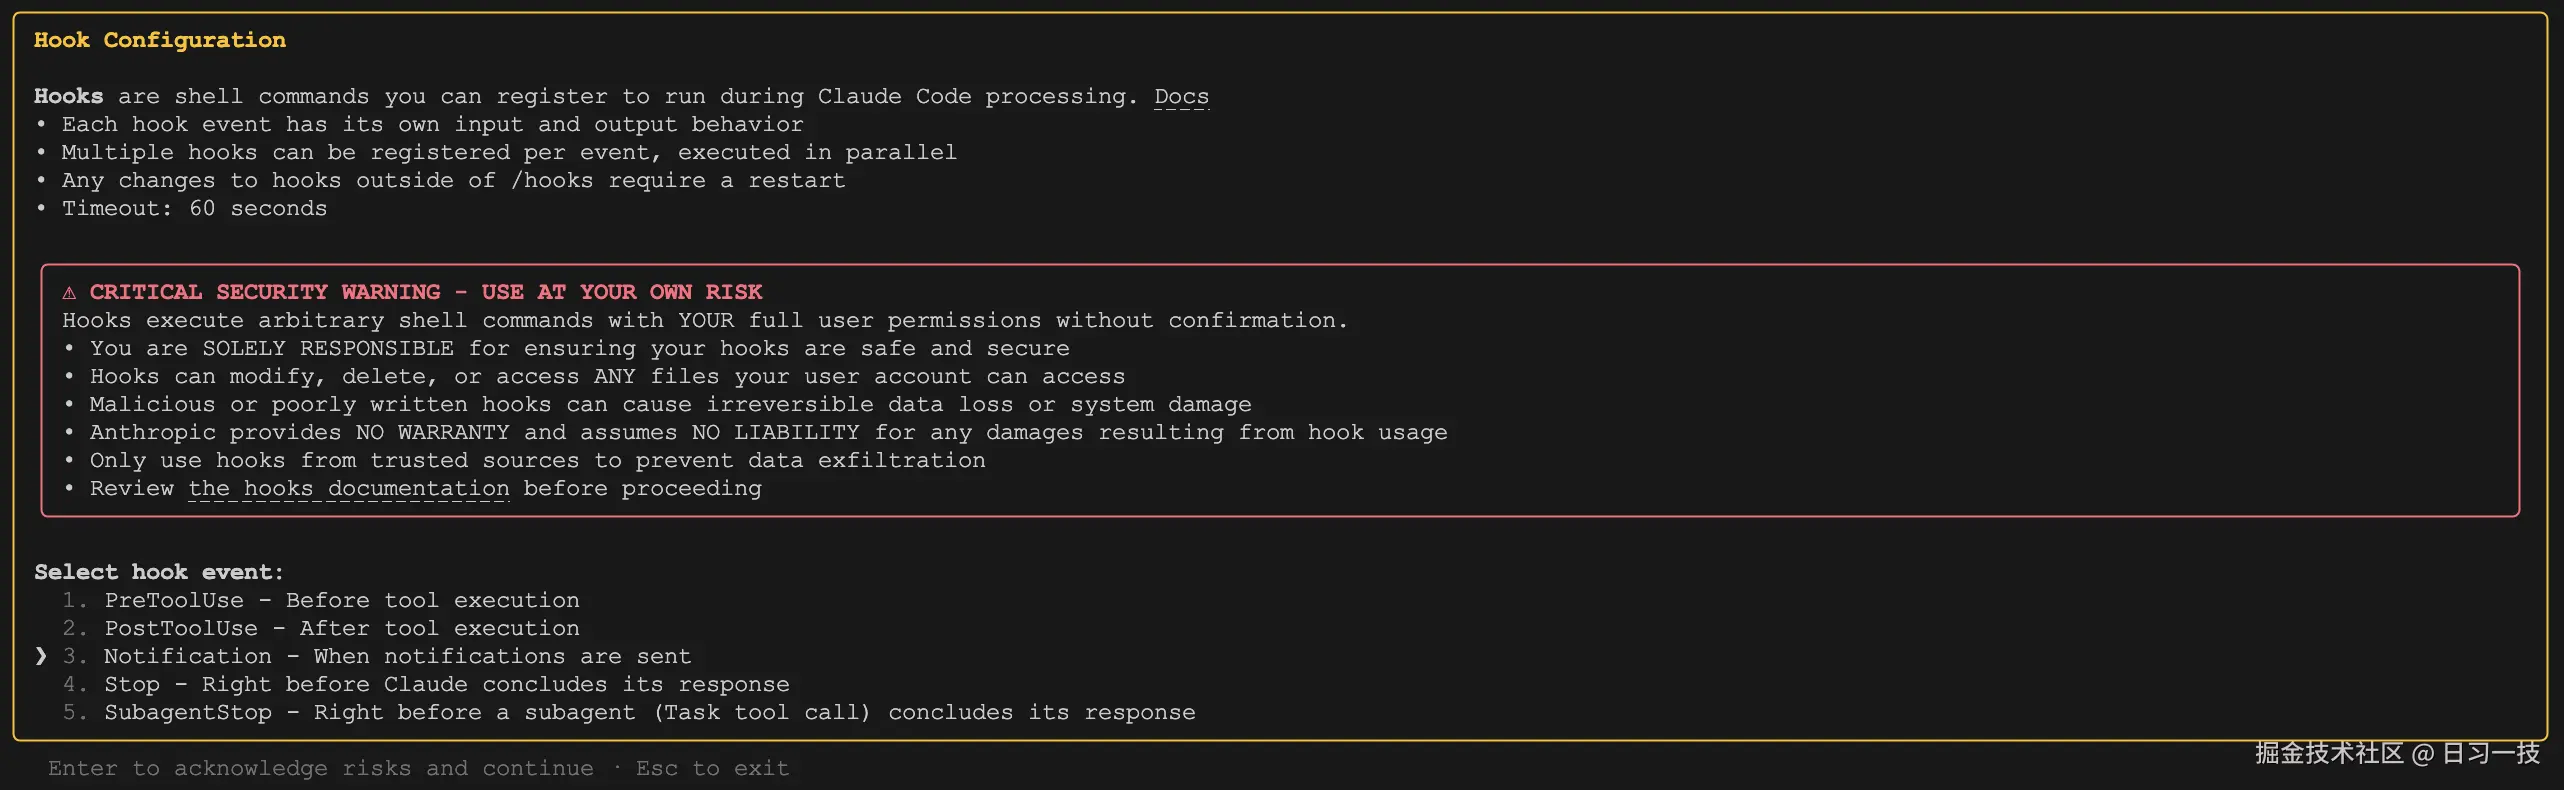Image resolution: width=2564 pixels, height=790 pixels.
Task: Collapse the hook event description list
Action: [158, 571]
